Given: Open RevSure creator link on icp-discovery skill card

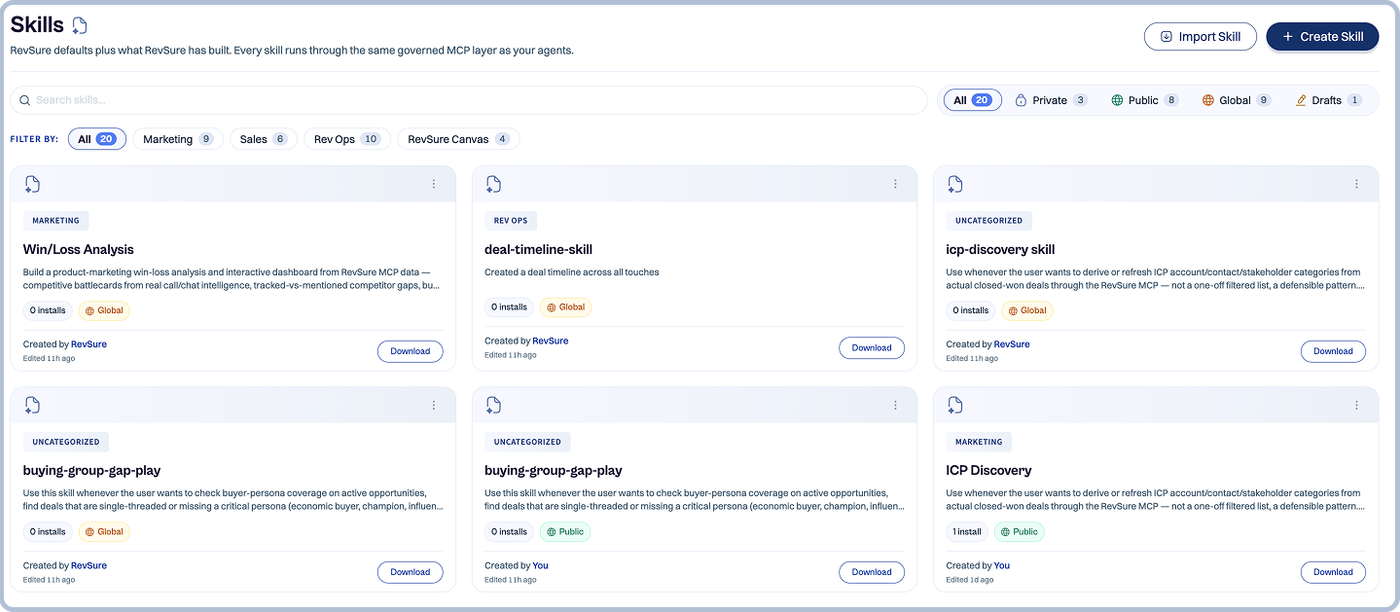Looking at the screenshot, I should (1012, 344).
